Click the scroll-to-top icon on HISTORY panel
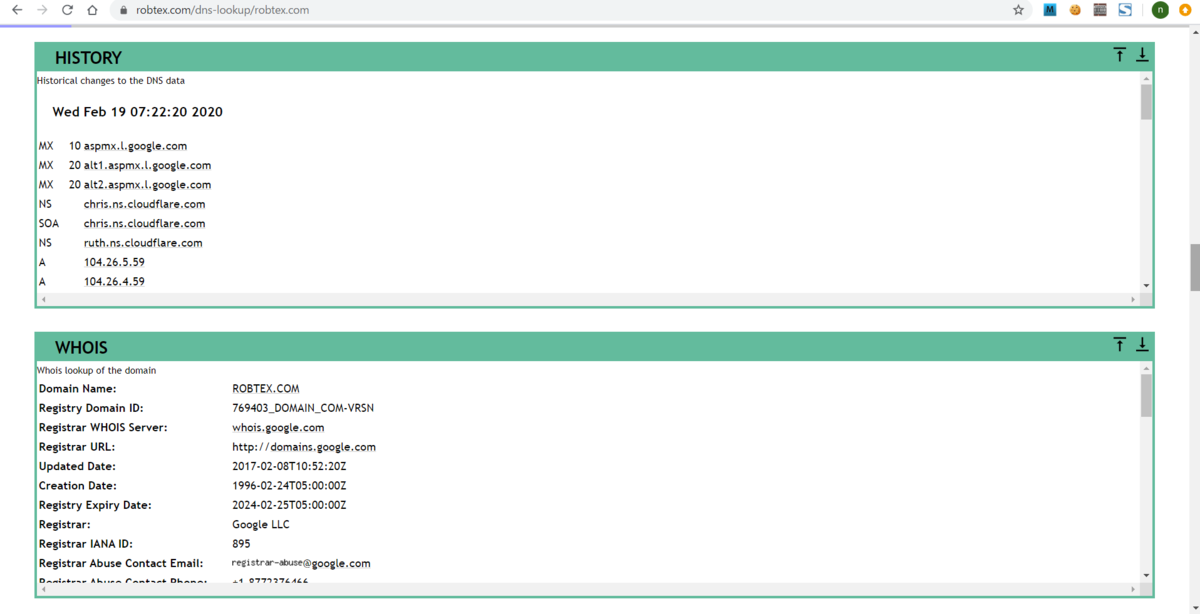This screenshot has height=614, width=1200. coord(1120,54)
